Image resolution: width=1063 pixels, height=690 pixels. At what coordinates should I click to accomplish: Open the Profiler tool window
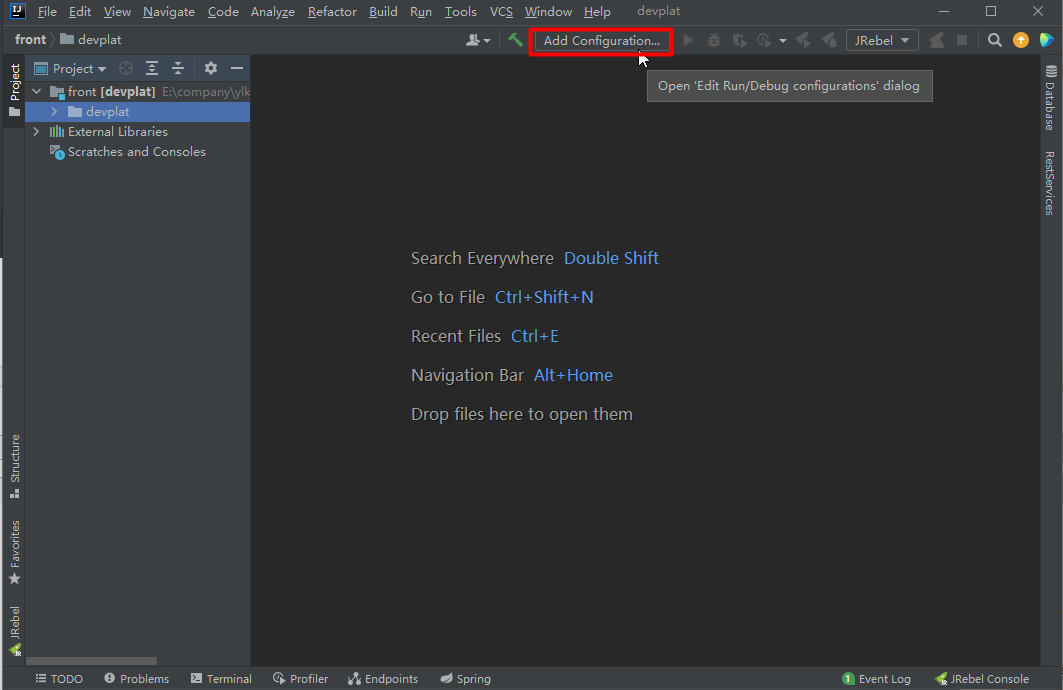click(300, 678)
